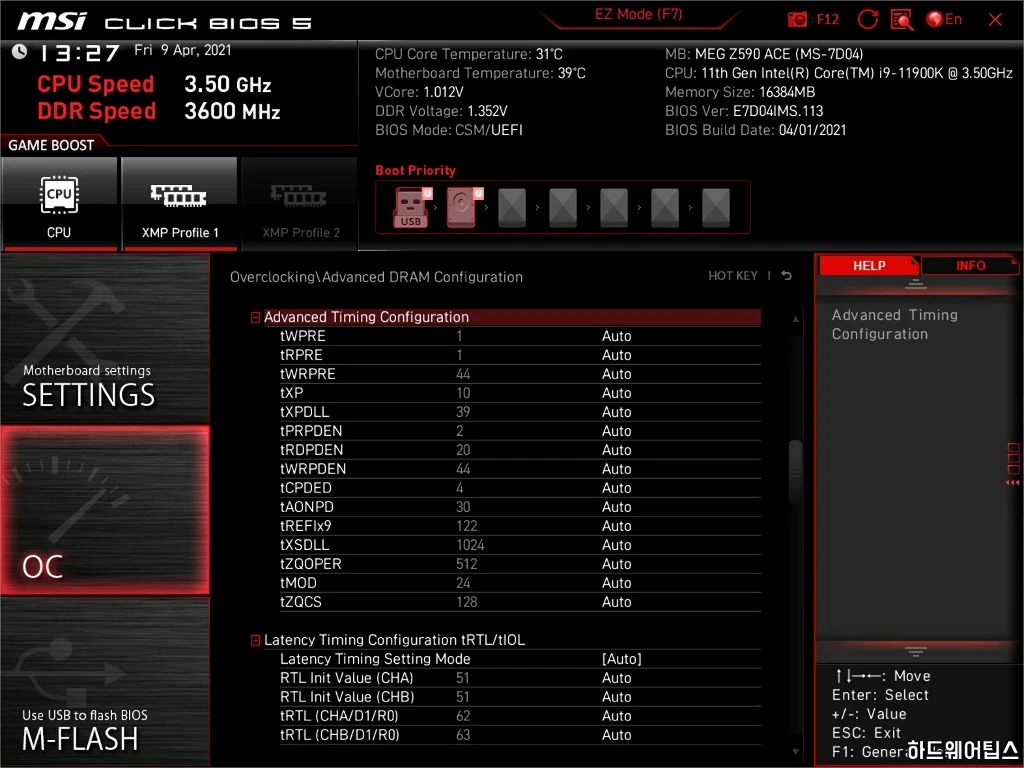Image resolution: width=1024 pixels, height=768 pixels.
Task: Switch to EZ Mode (F7)
Action: [x=638, y=14]
